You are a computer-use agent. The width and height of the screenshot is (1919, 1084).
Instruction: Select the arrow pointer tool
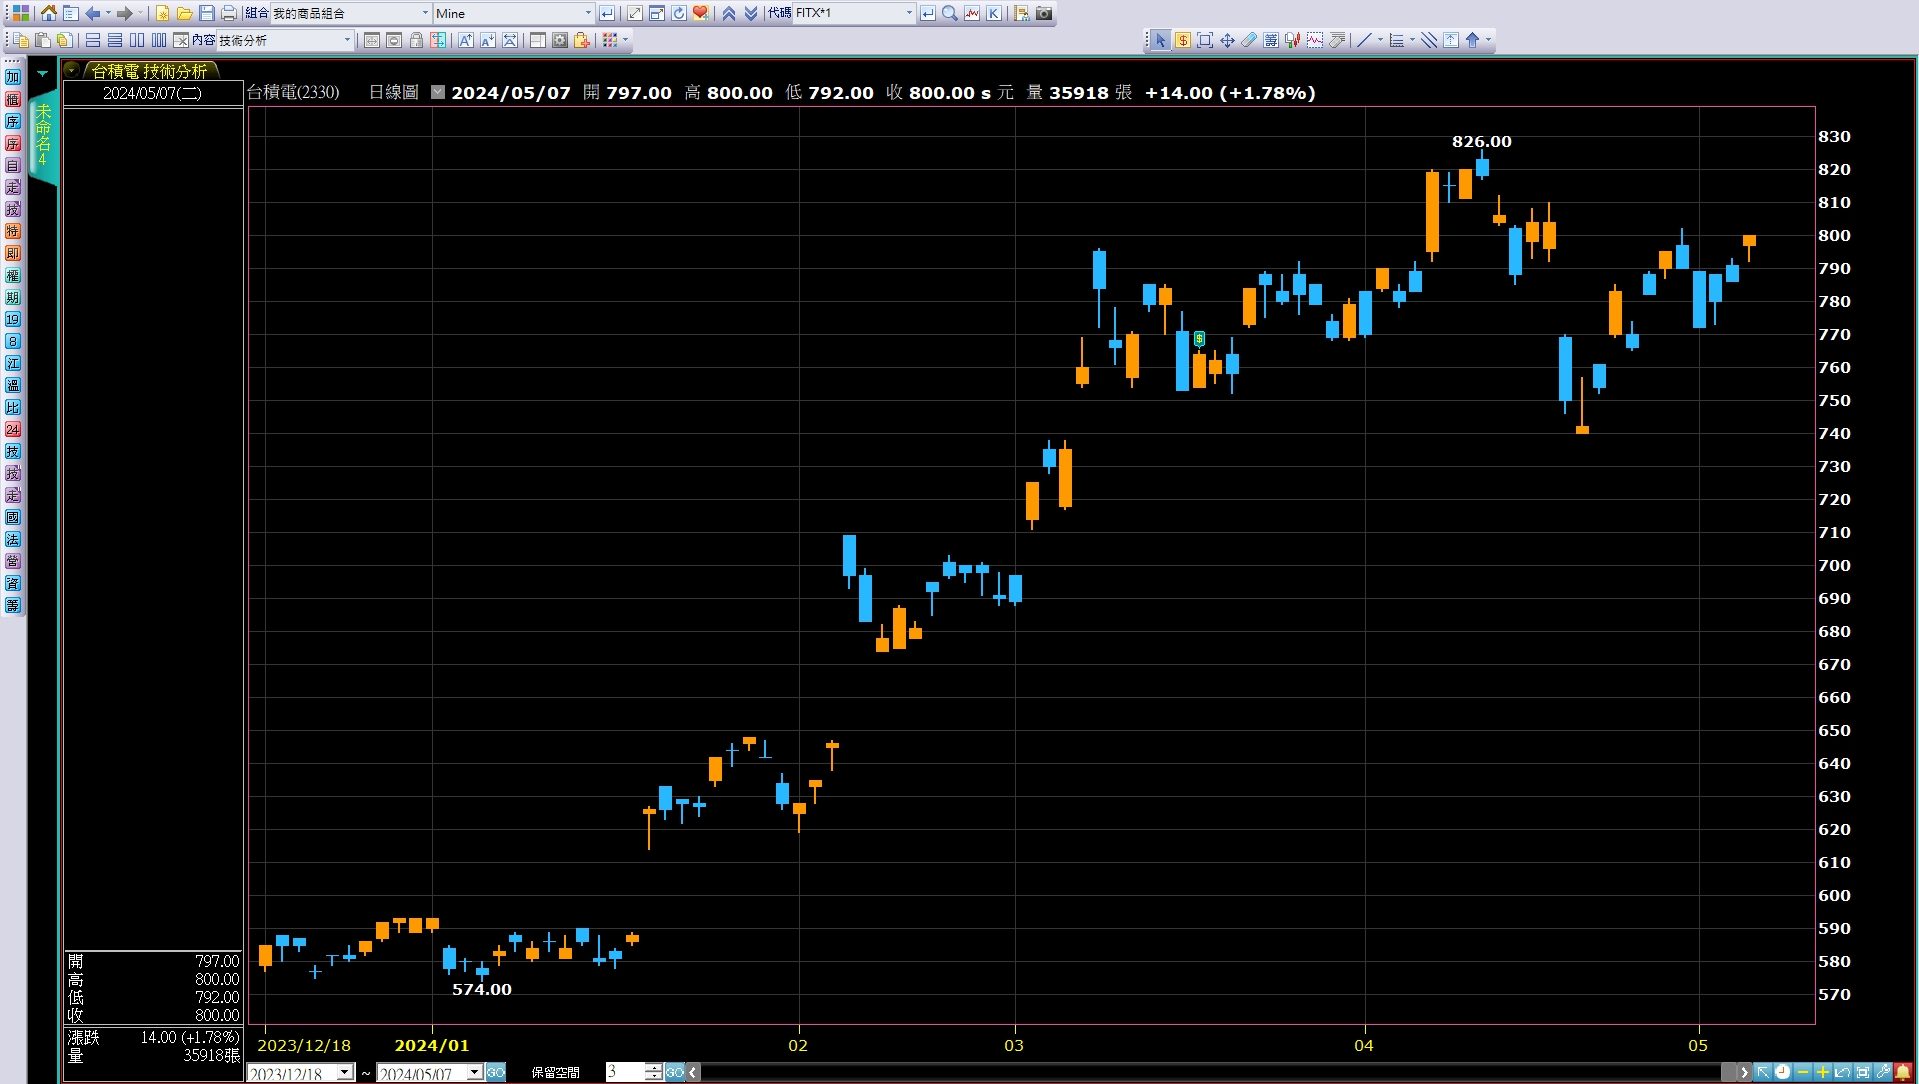pos(1160,40)
